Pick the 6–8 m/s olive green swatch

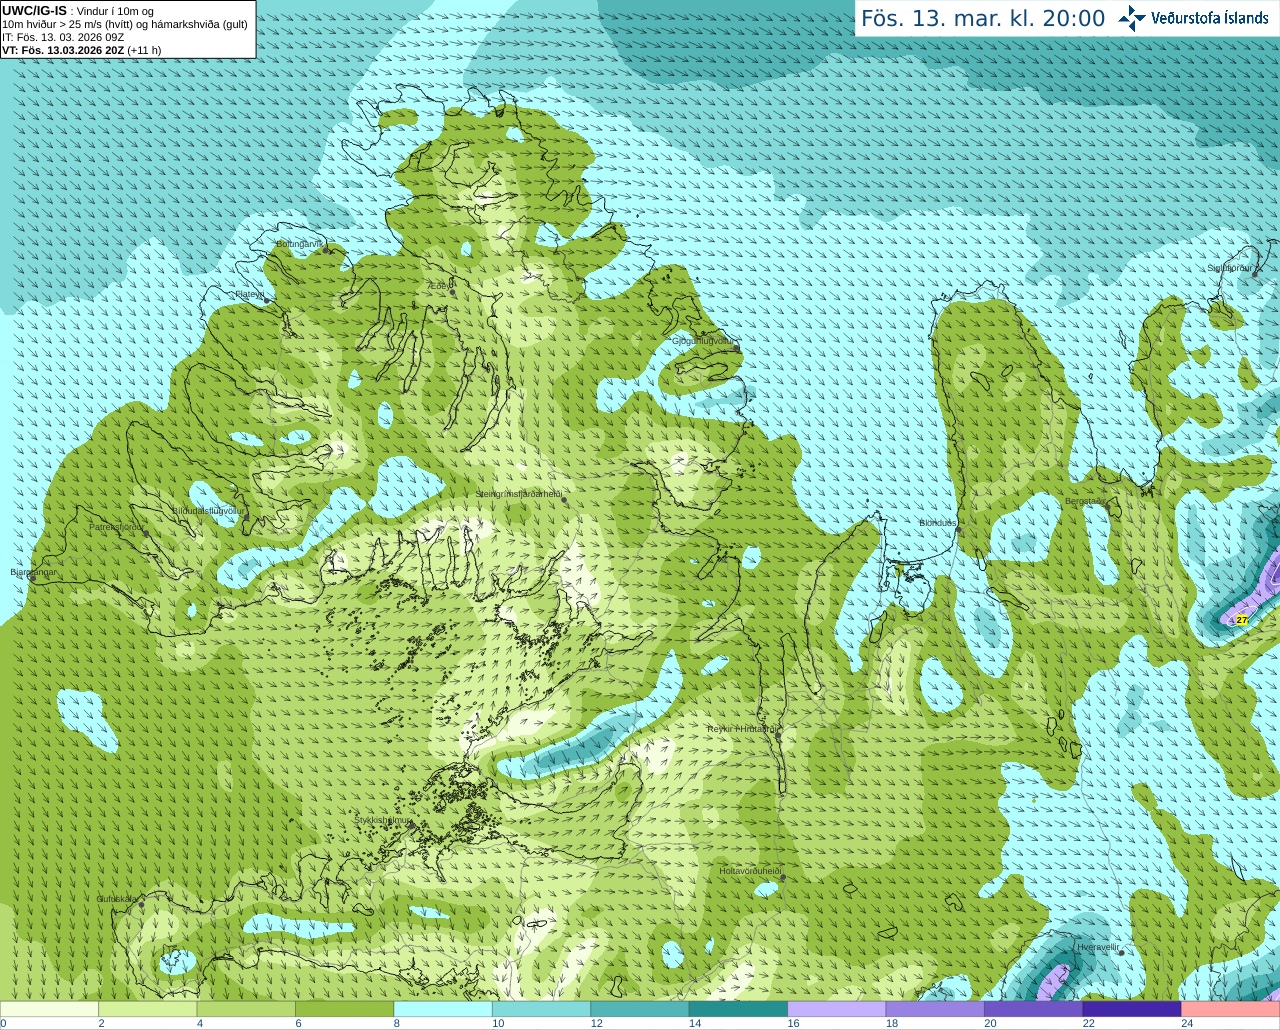point(344,1009)
